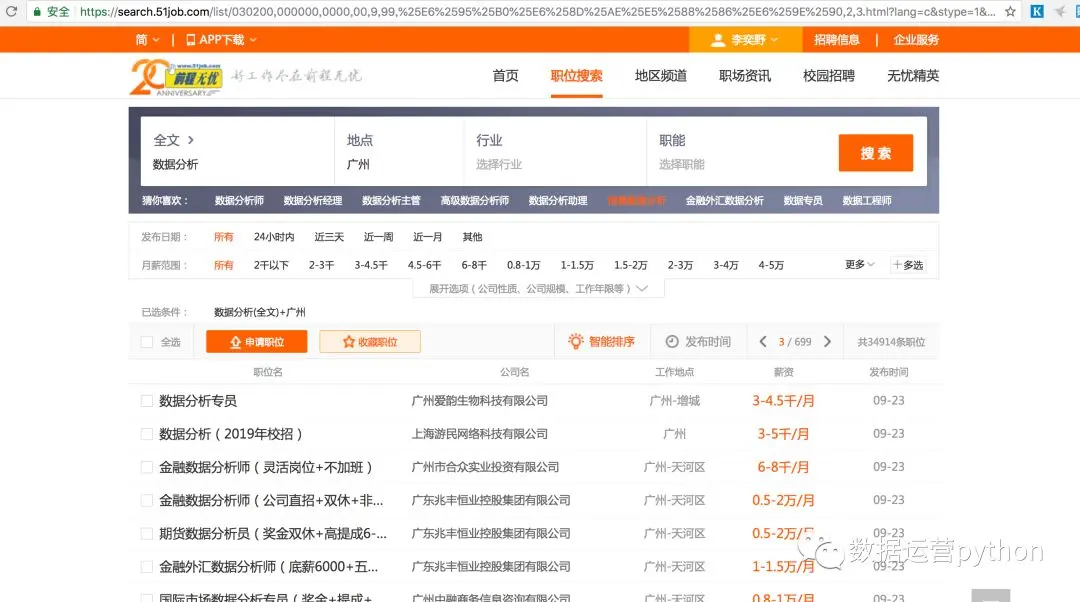Expand the APP下载 dropdown menu
This screenshot has width=1080, height=602.
(253, 40)
